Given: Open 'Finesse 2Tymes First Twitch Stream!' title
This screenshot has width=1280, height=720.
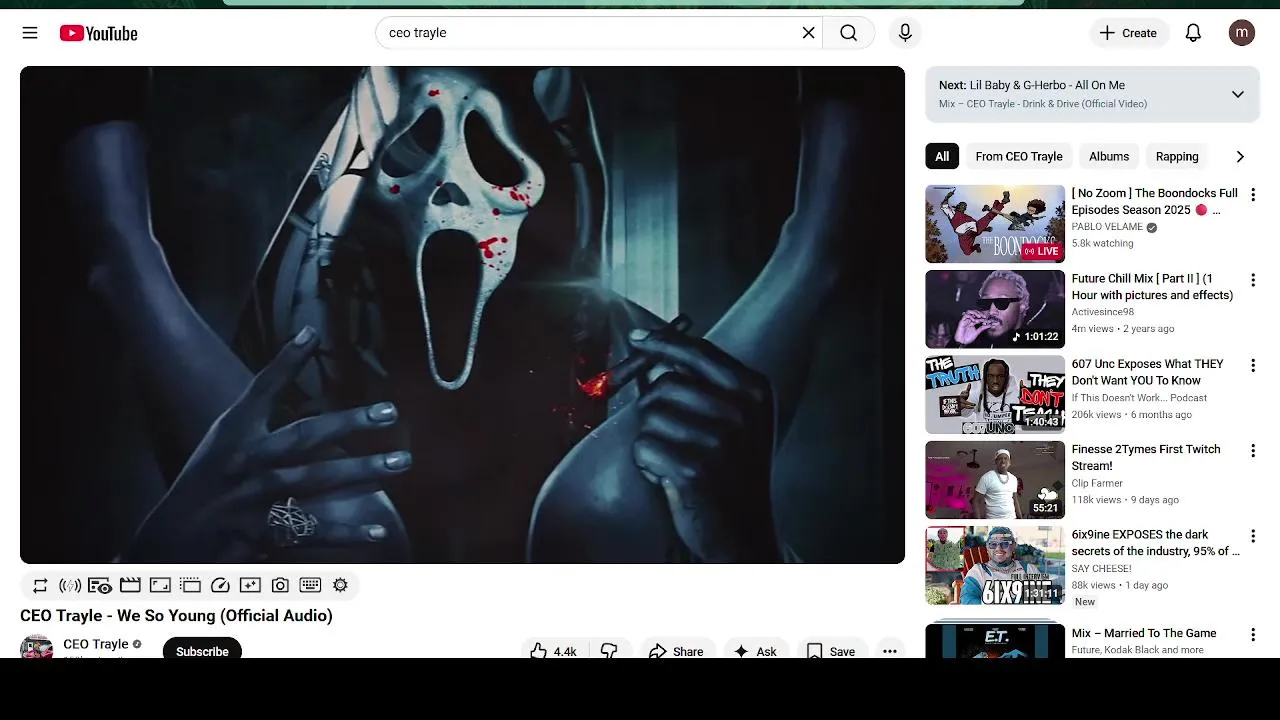Looking at the screenshot, I should pyautogui.click(x=1146, y=457).
